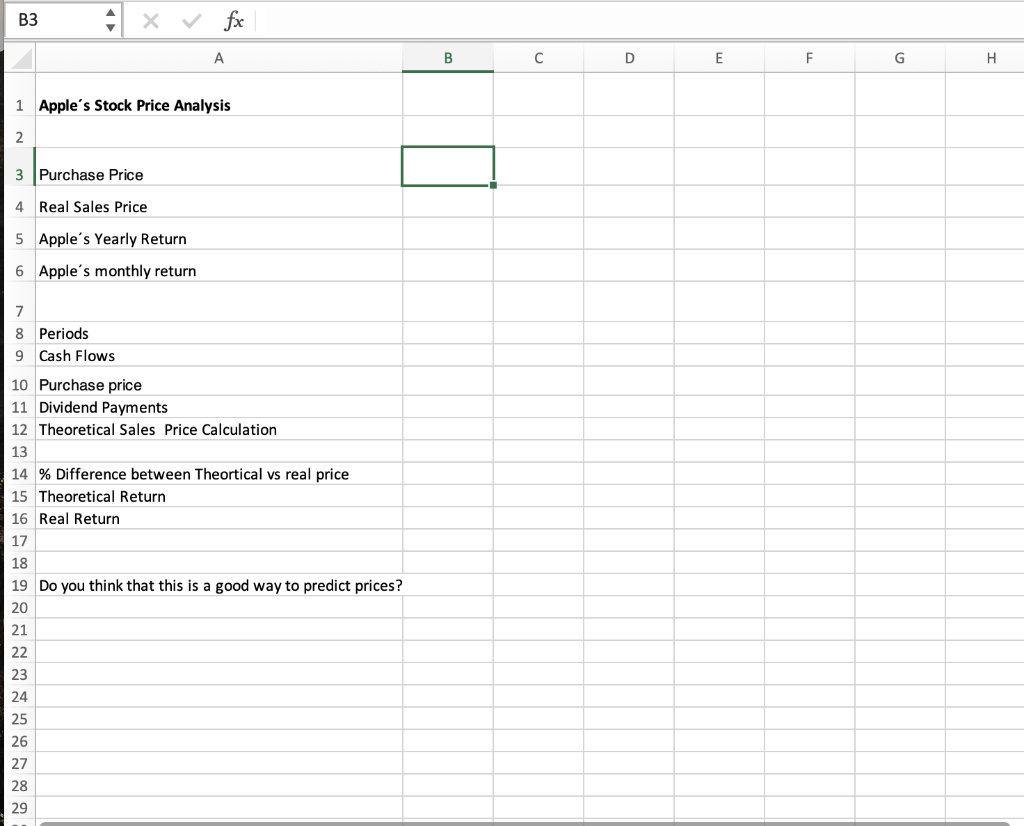1024x826 pixels.
Task: Select row 29 header
Action: coord(20,808)
